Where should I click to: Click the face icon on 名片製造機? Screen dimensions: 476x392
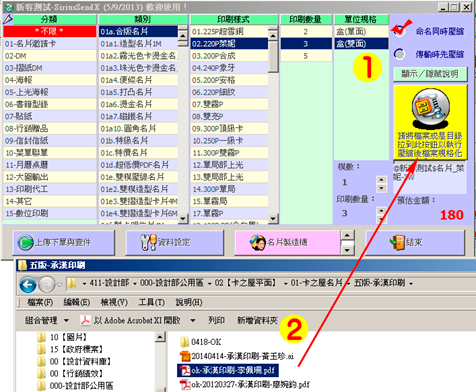tap(257, 242)
